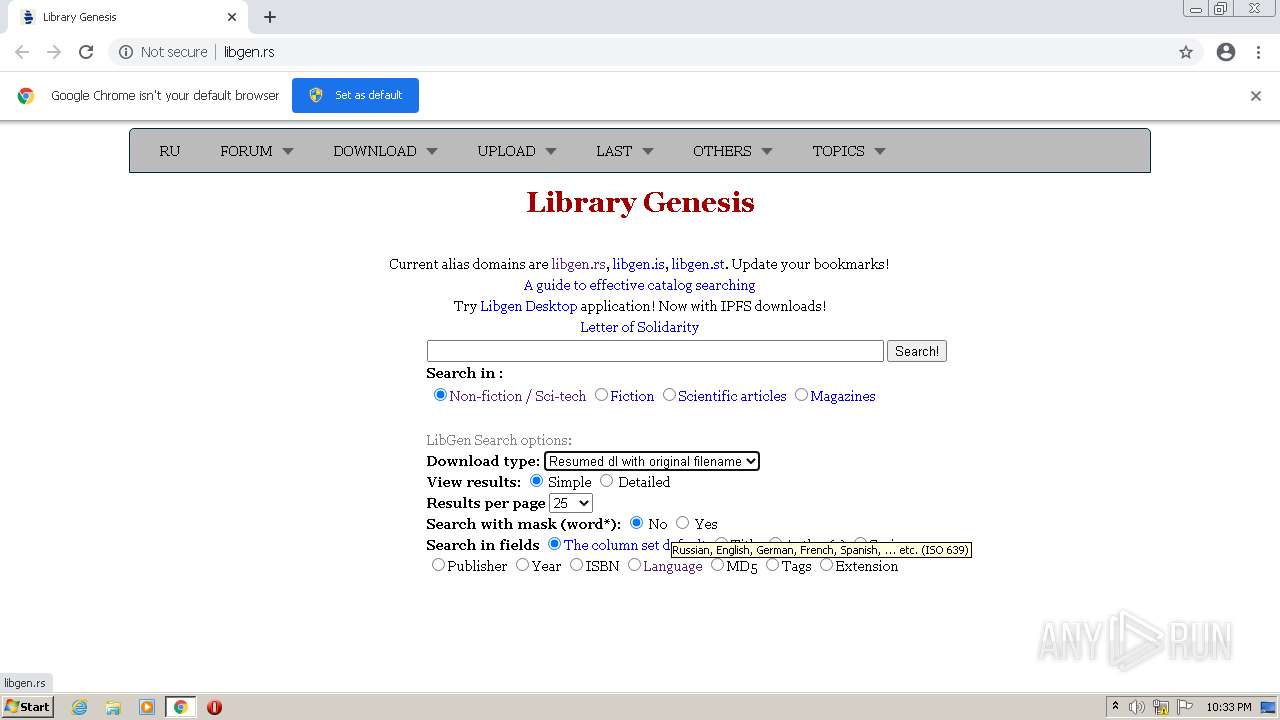
Task: Open the Chrome profile avatar
Action: pyautogui.click(x=1226, y=52)
